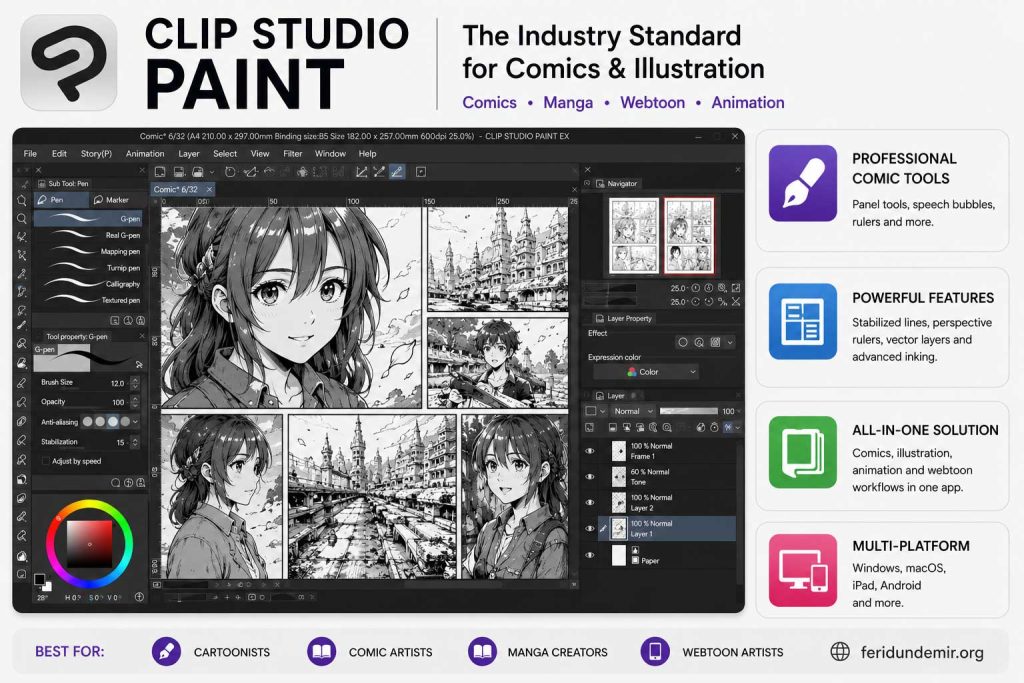Open the File menu
Image resolution: width=1024 pixels, height=683 pixels.
30,153
